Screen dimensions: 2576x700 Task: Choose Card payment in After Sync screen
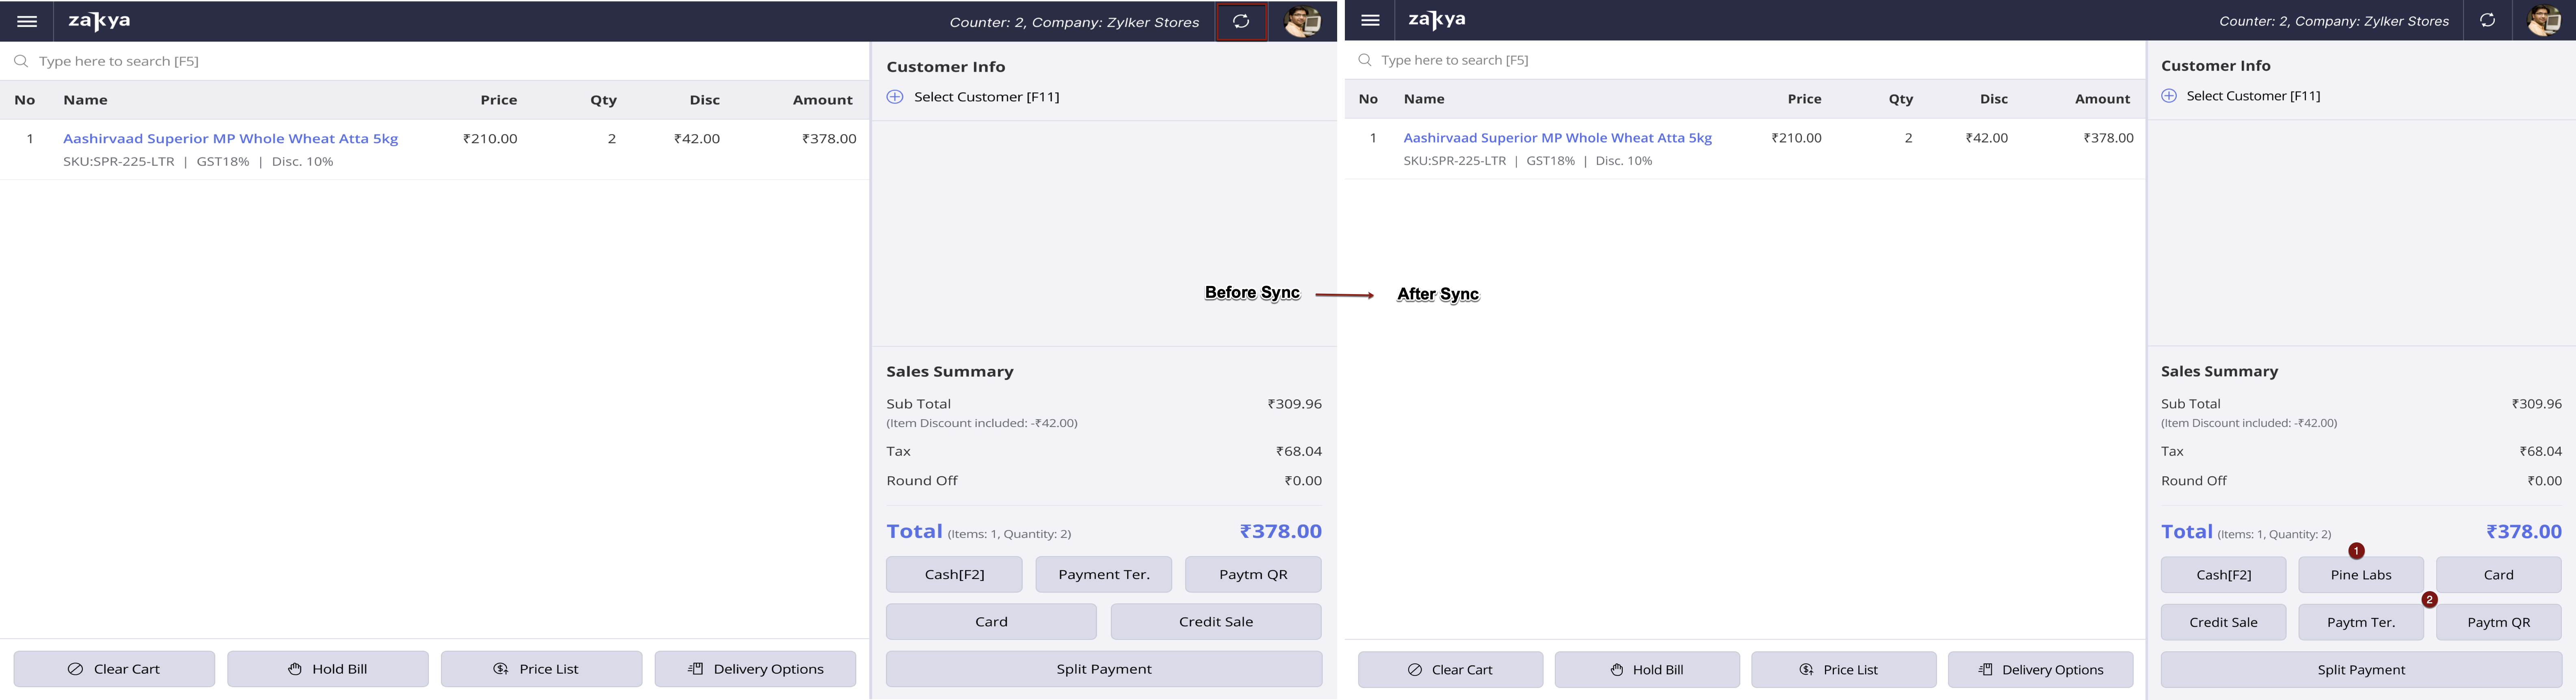point(2498,575)
